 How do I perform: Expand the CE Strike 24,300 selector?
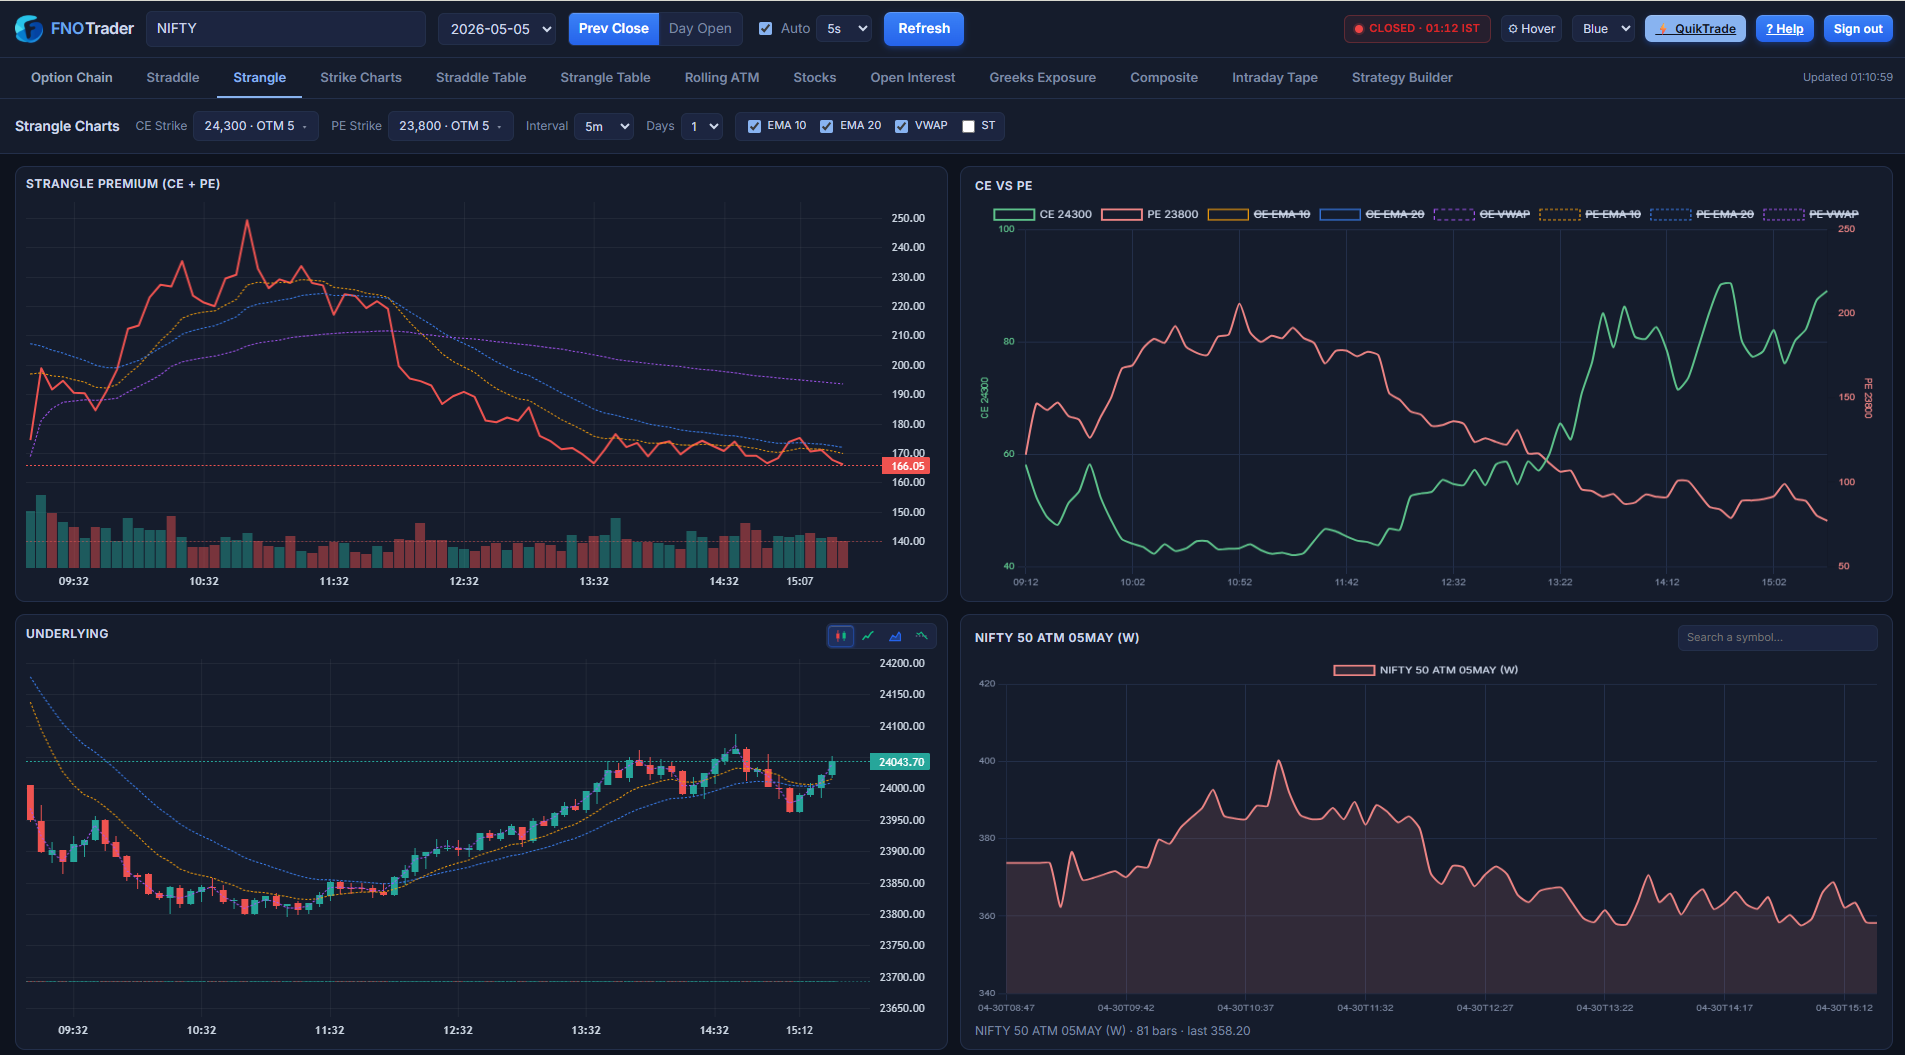point(255,126)
